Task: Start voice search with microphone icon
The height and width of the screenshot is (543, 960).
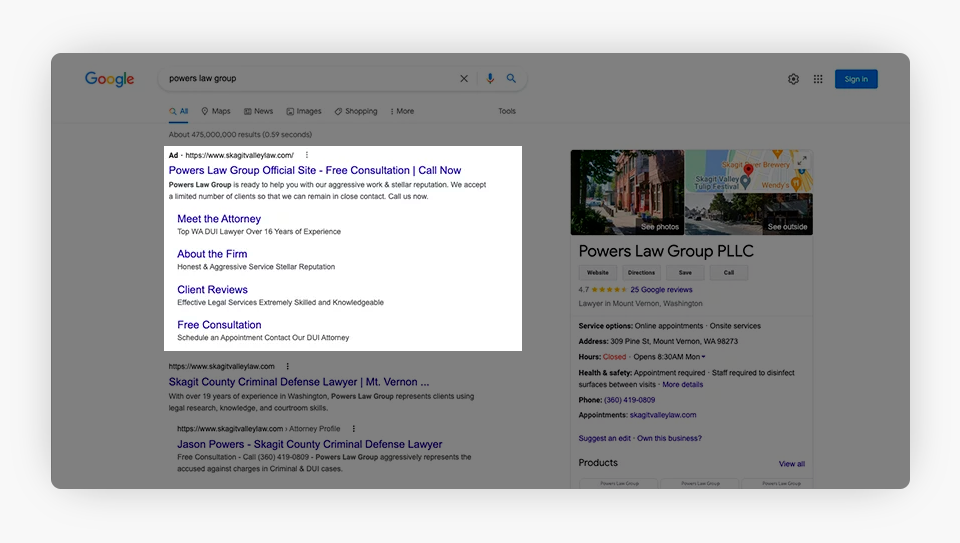Action: [490, 79]
